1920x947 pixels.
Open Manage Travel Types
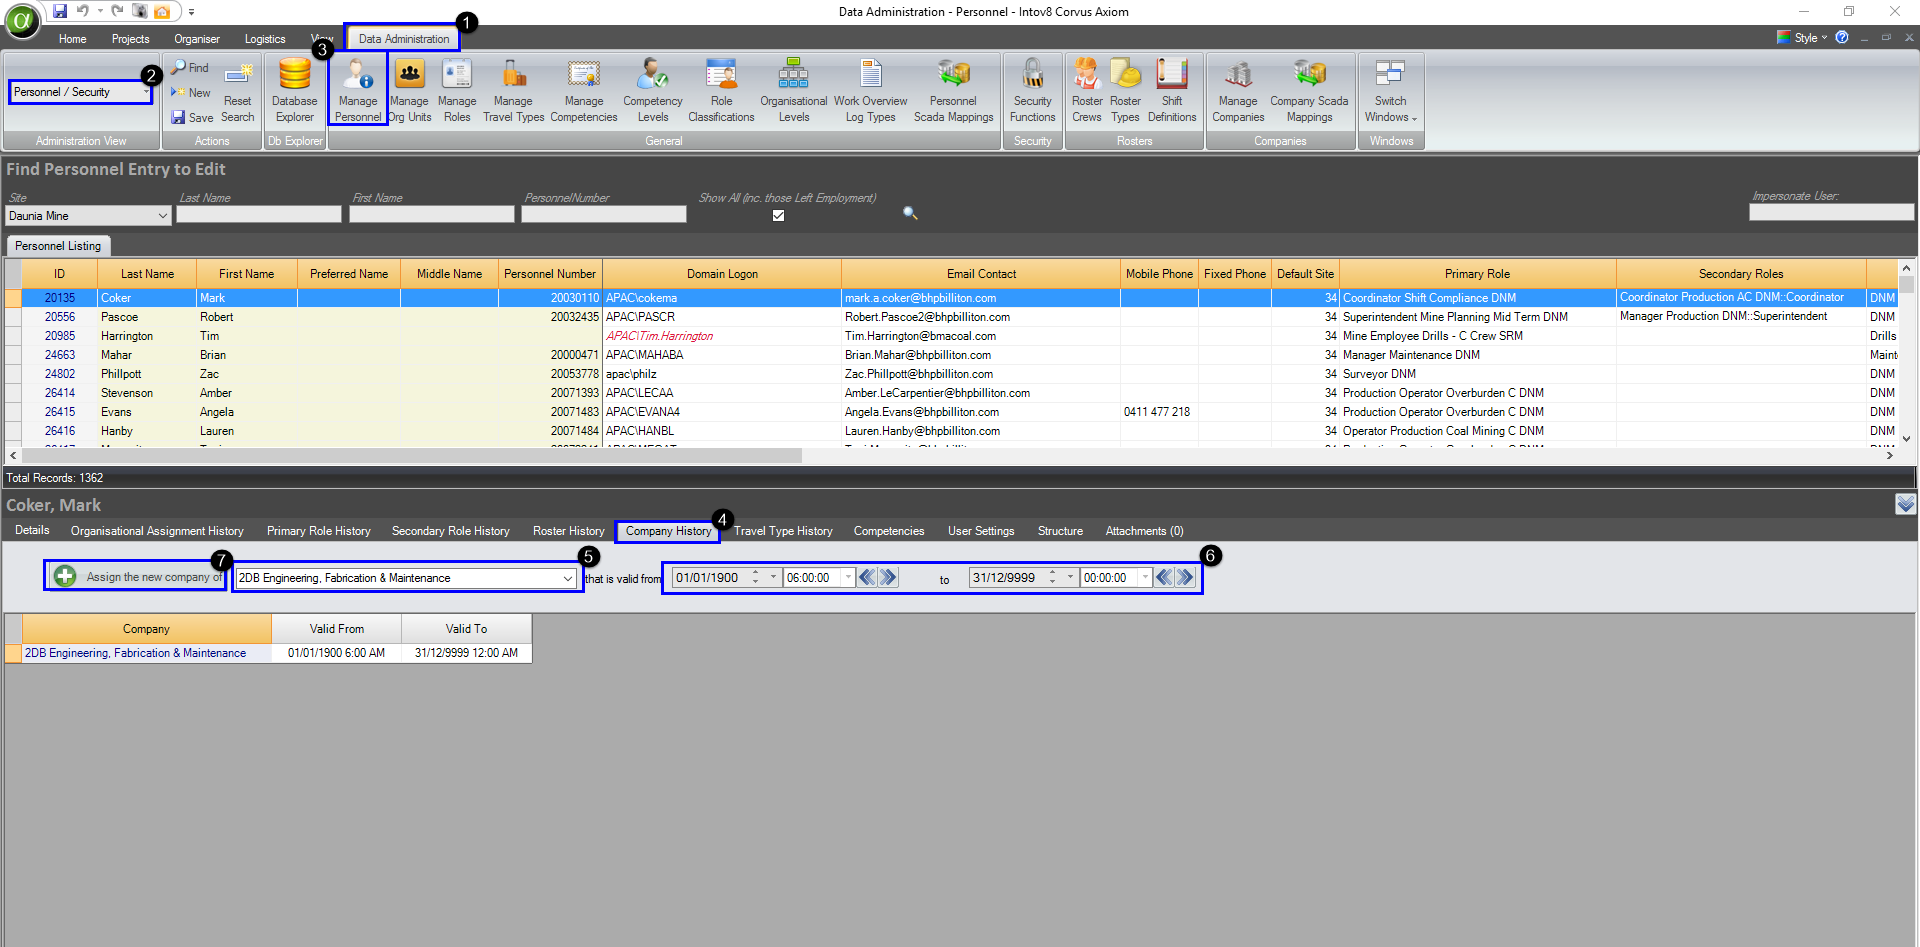513,90
